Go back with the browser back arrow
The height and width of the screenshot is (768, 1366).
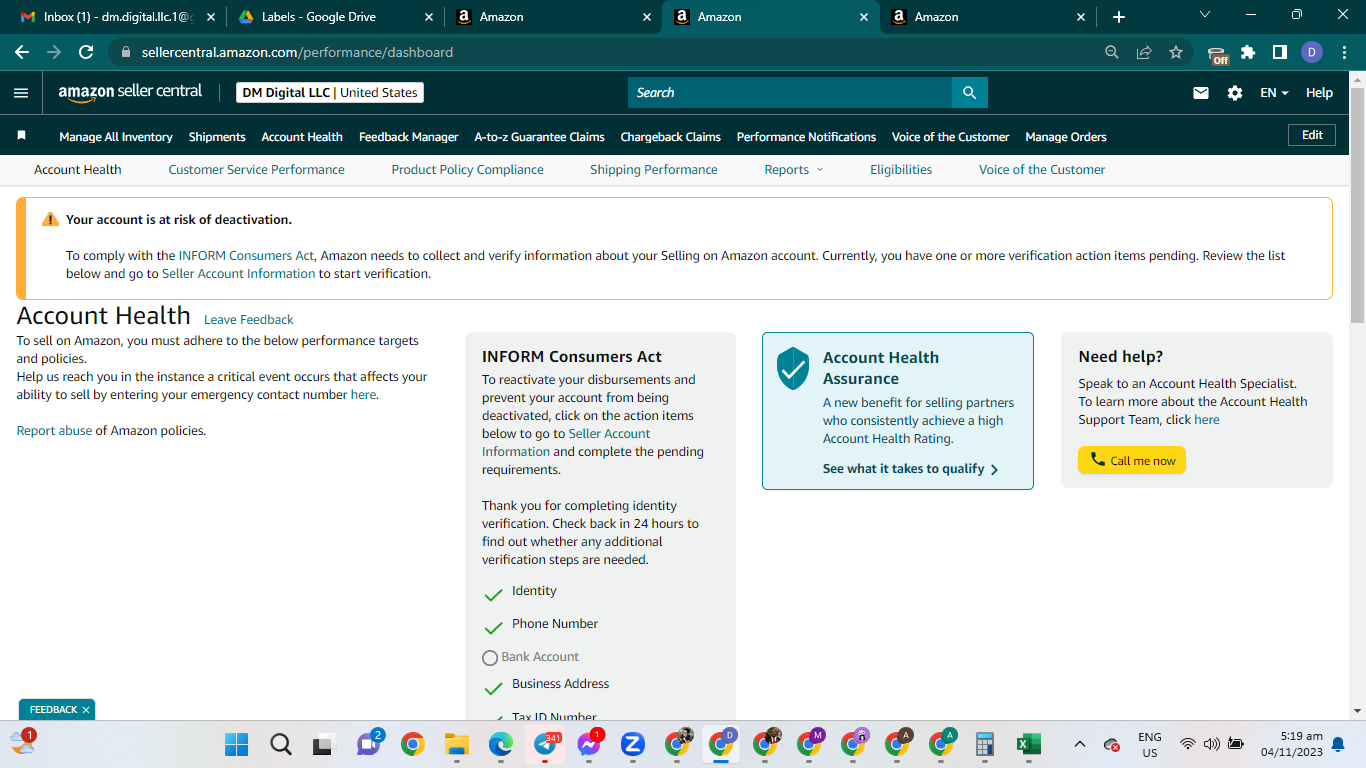(x=22, y=52)
